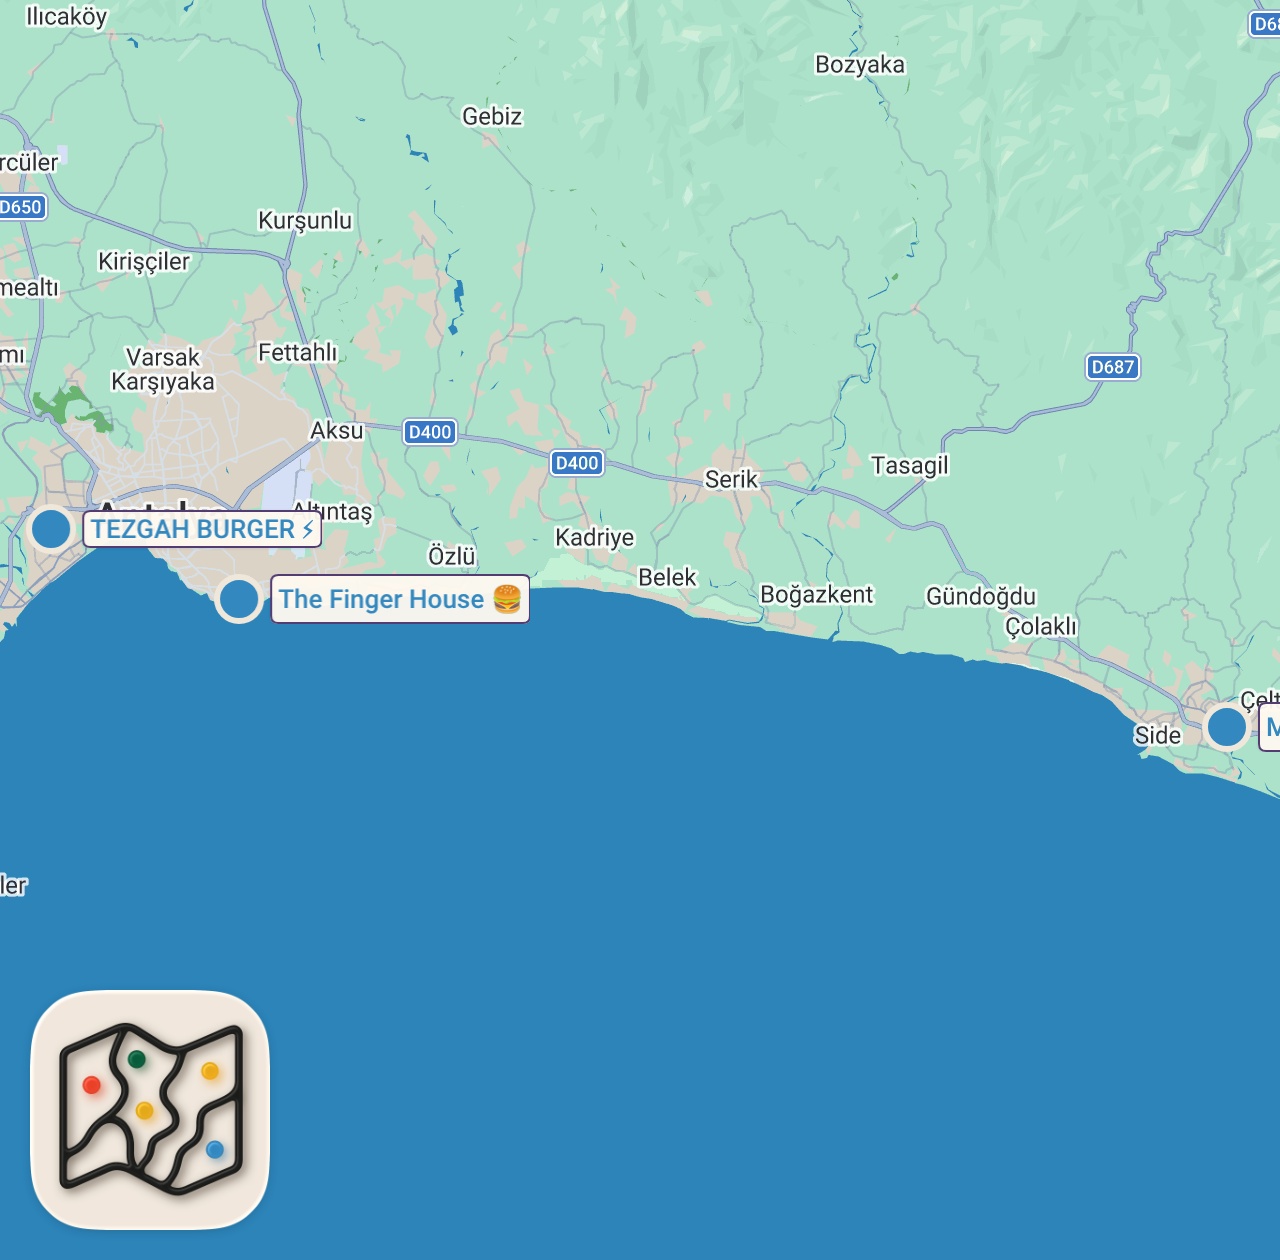The height and width of the screenshot is (1260, 1280).
Task: Select the Varsak Karşıyaka label
Action: [x=163, y=370]
